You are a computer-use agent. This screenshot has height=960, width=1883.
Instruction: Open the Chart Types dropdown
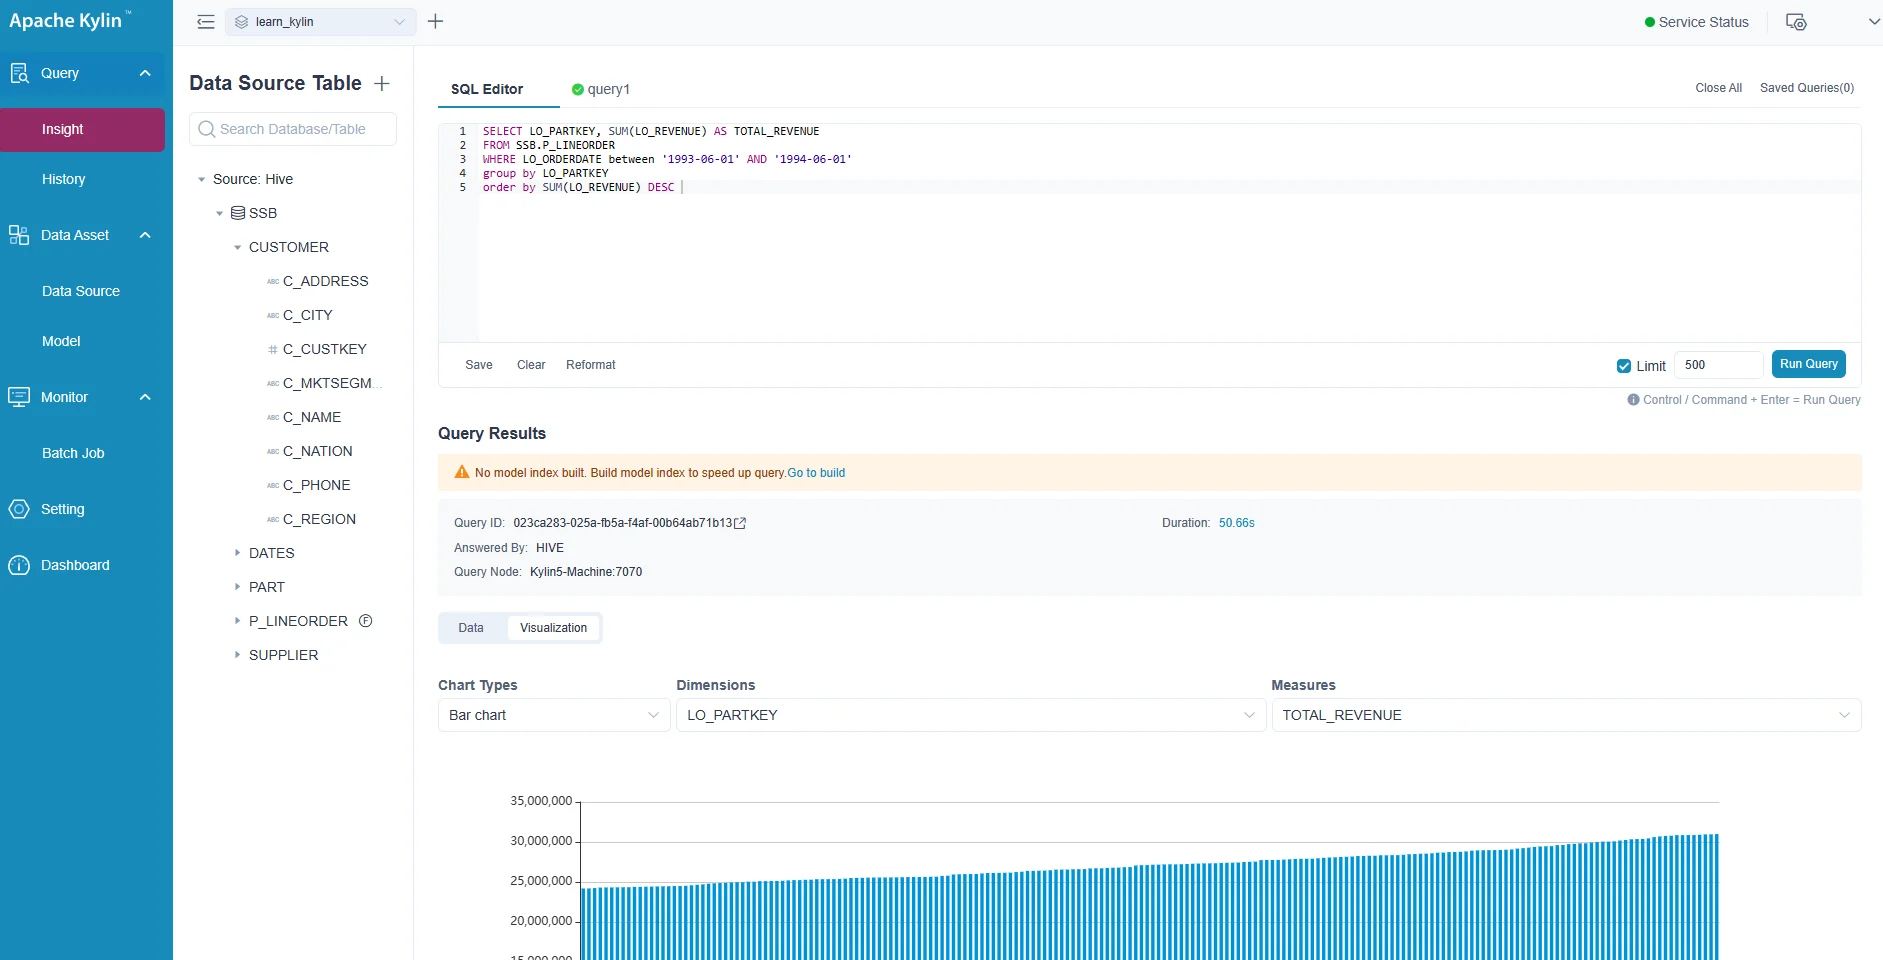coord(553,715)
